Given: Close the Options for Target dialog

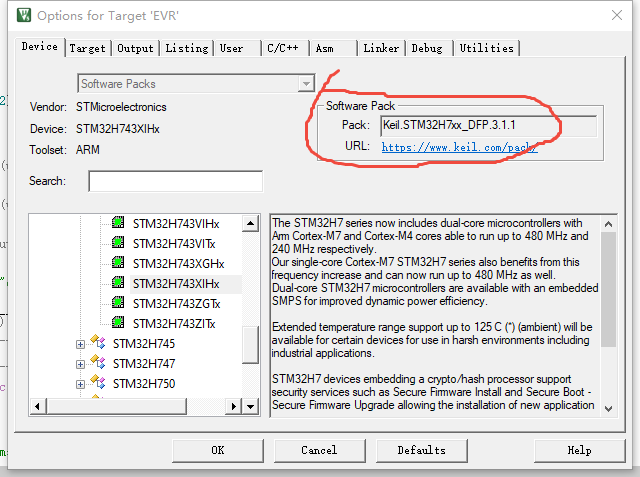Looking at the screenshot, I should 617,16.
